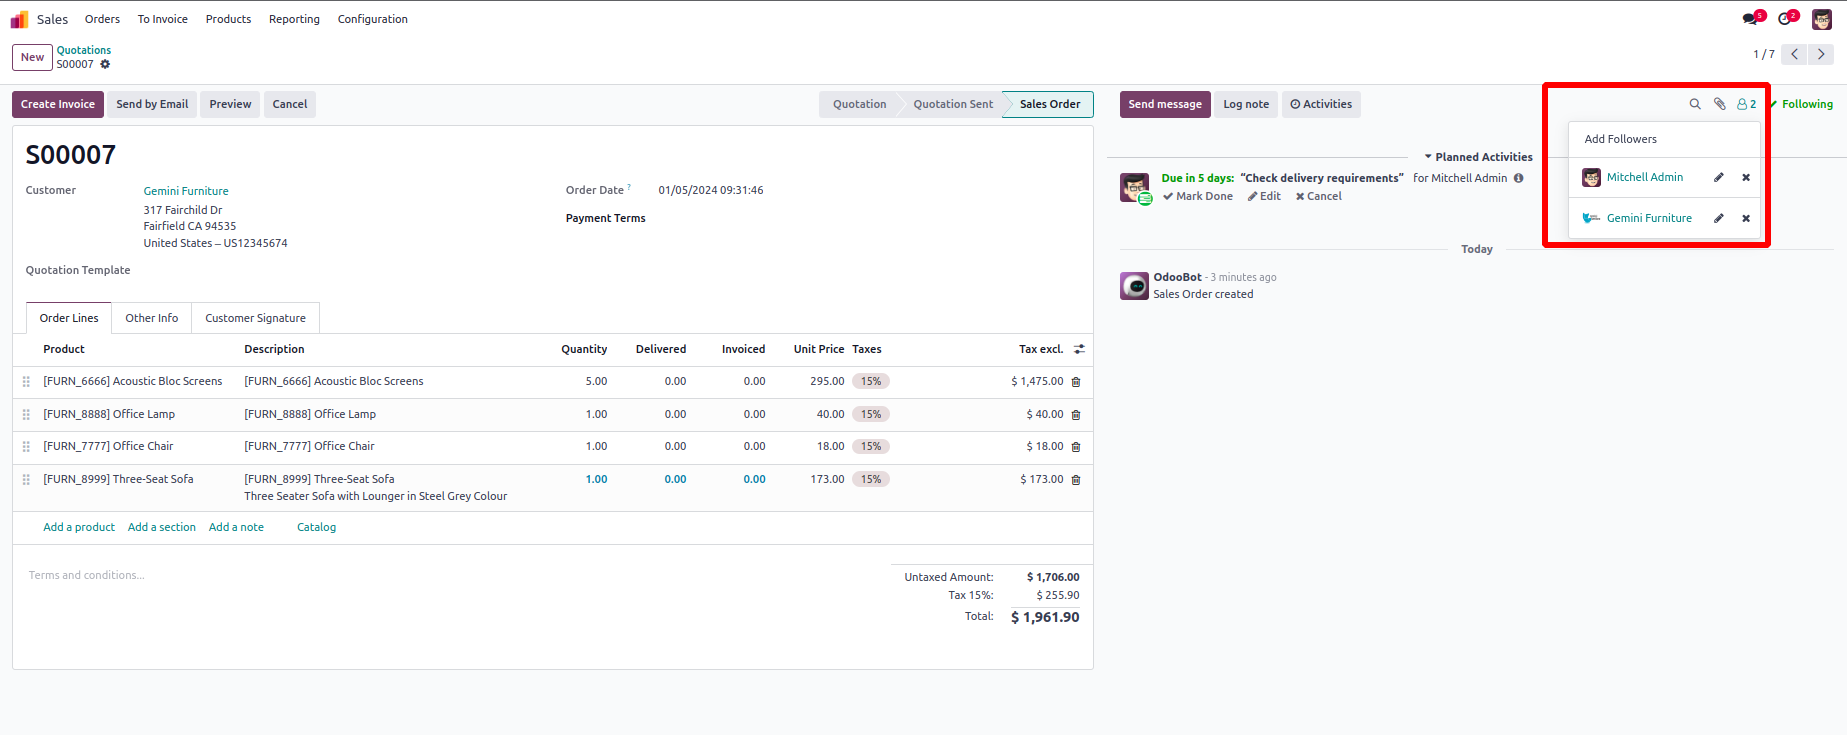The image size is (1847, 735).
Task: Toggle the Following status
Action: pos(1801,104)
